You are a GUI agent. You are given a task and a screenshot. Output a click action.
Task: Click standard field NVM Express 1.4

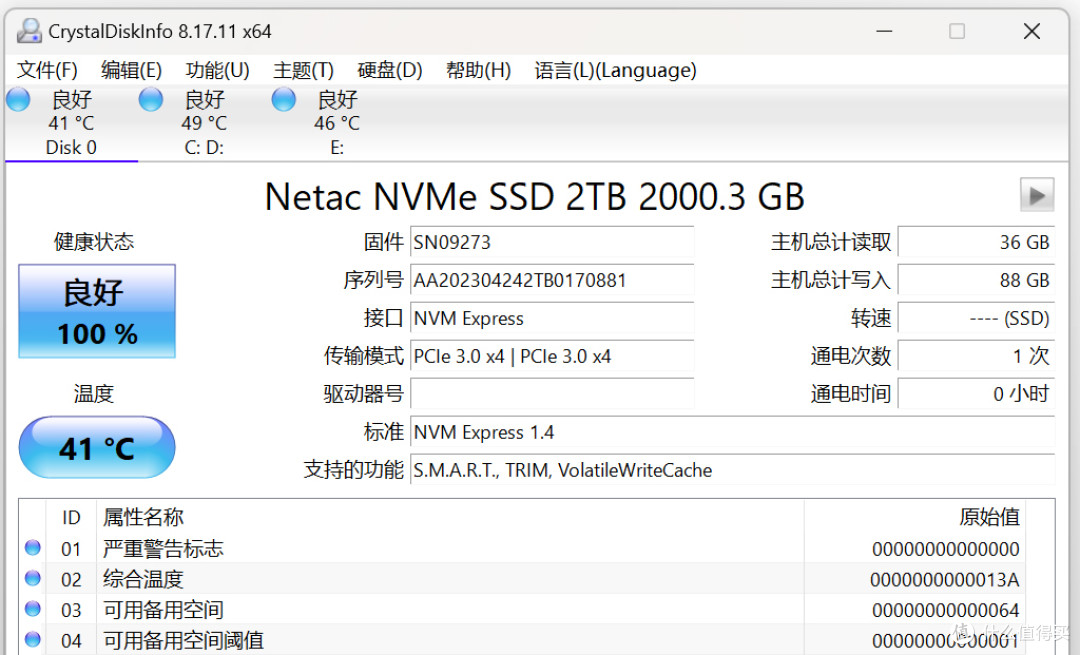point(732,433)
